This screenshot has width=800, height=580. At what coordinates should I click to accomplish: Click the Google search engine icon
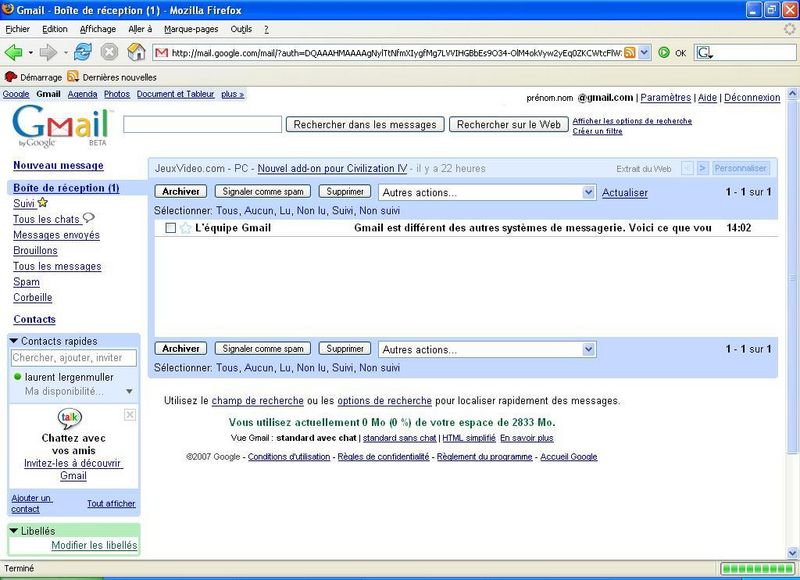point(705,53)
